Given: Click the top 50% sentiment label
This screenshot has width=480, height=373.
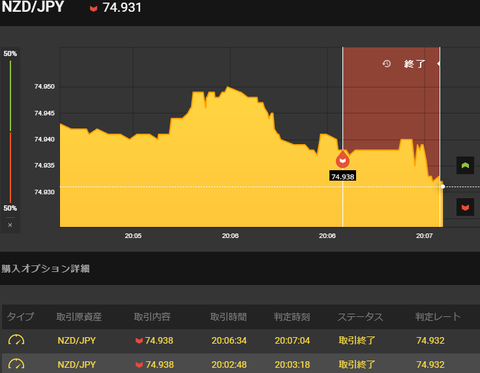Looking at the screenshot, I should click(x=10, y=54).
